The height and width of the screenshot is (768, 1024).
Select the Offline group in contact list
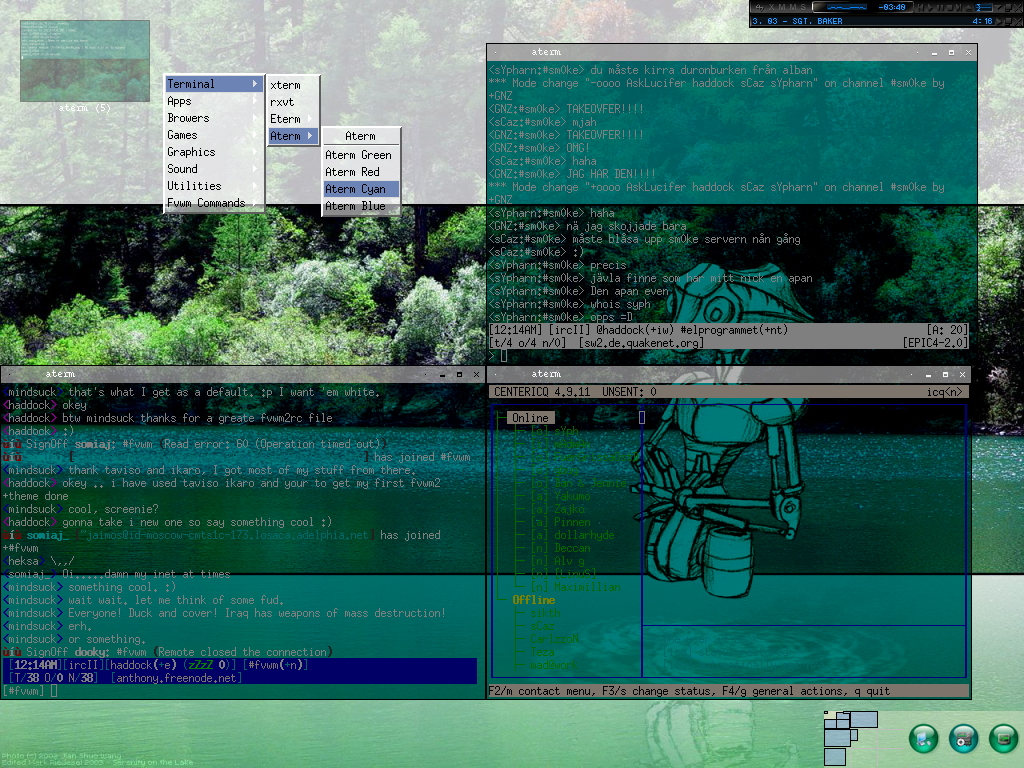533,600
